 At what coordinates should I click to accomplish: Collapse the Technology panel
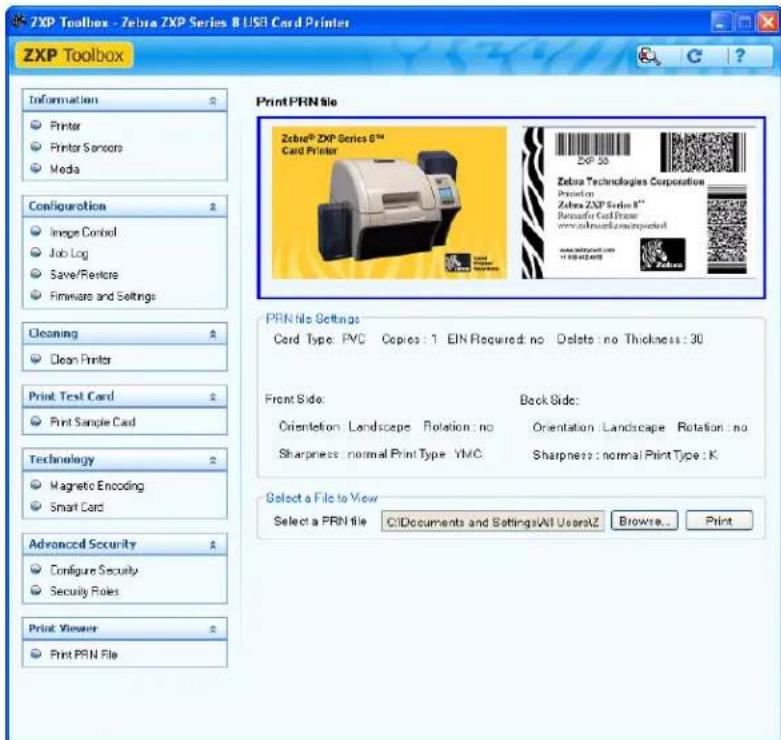[x=213, y=461]
